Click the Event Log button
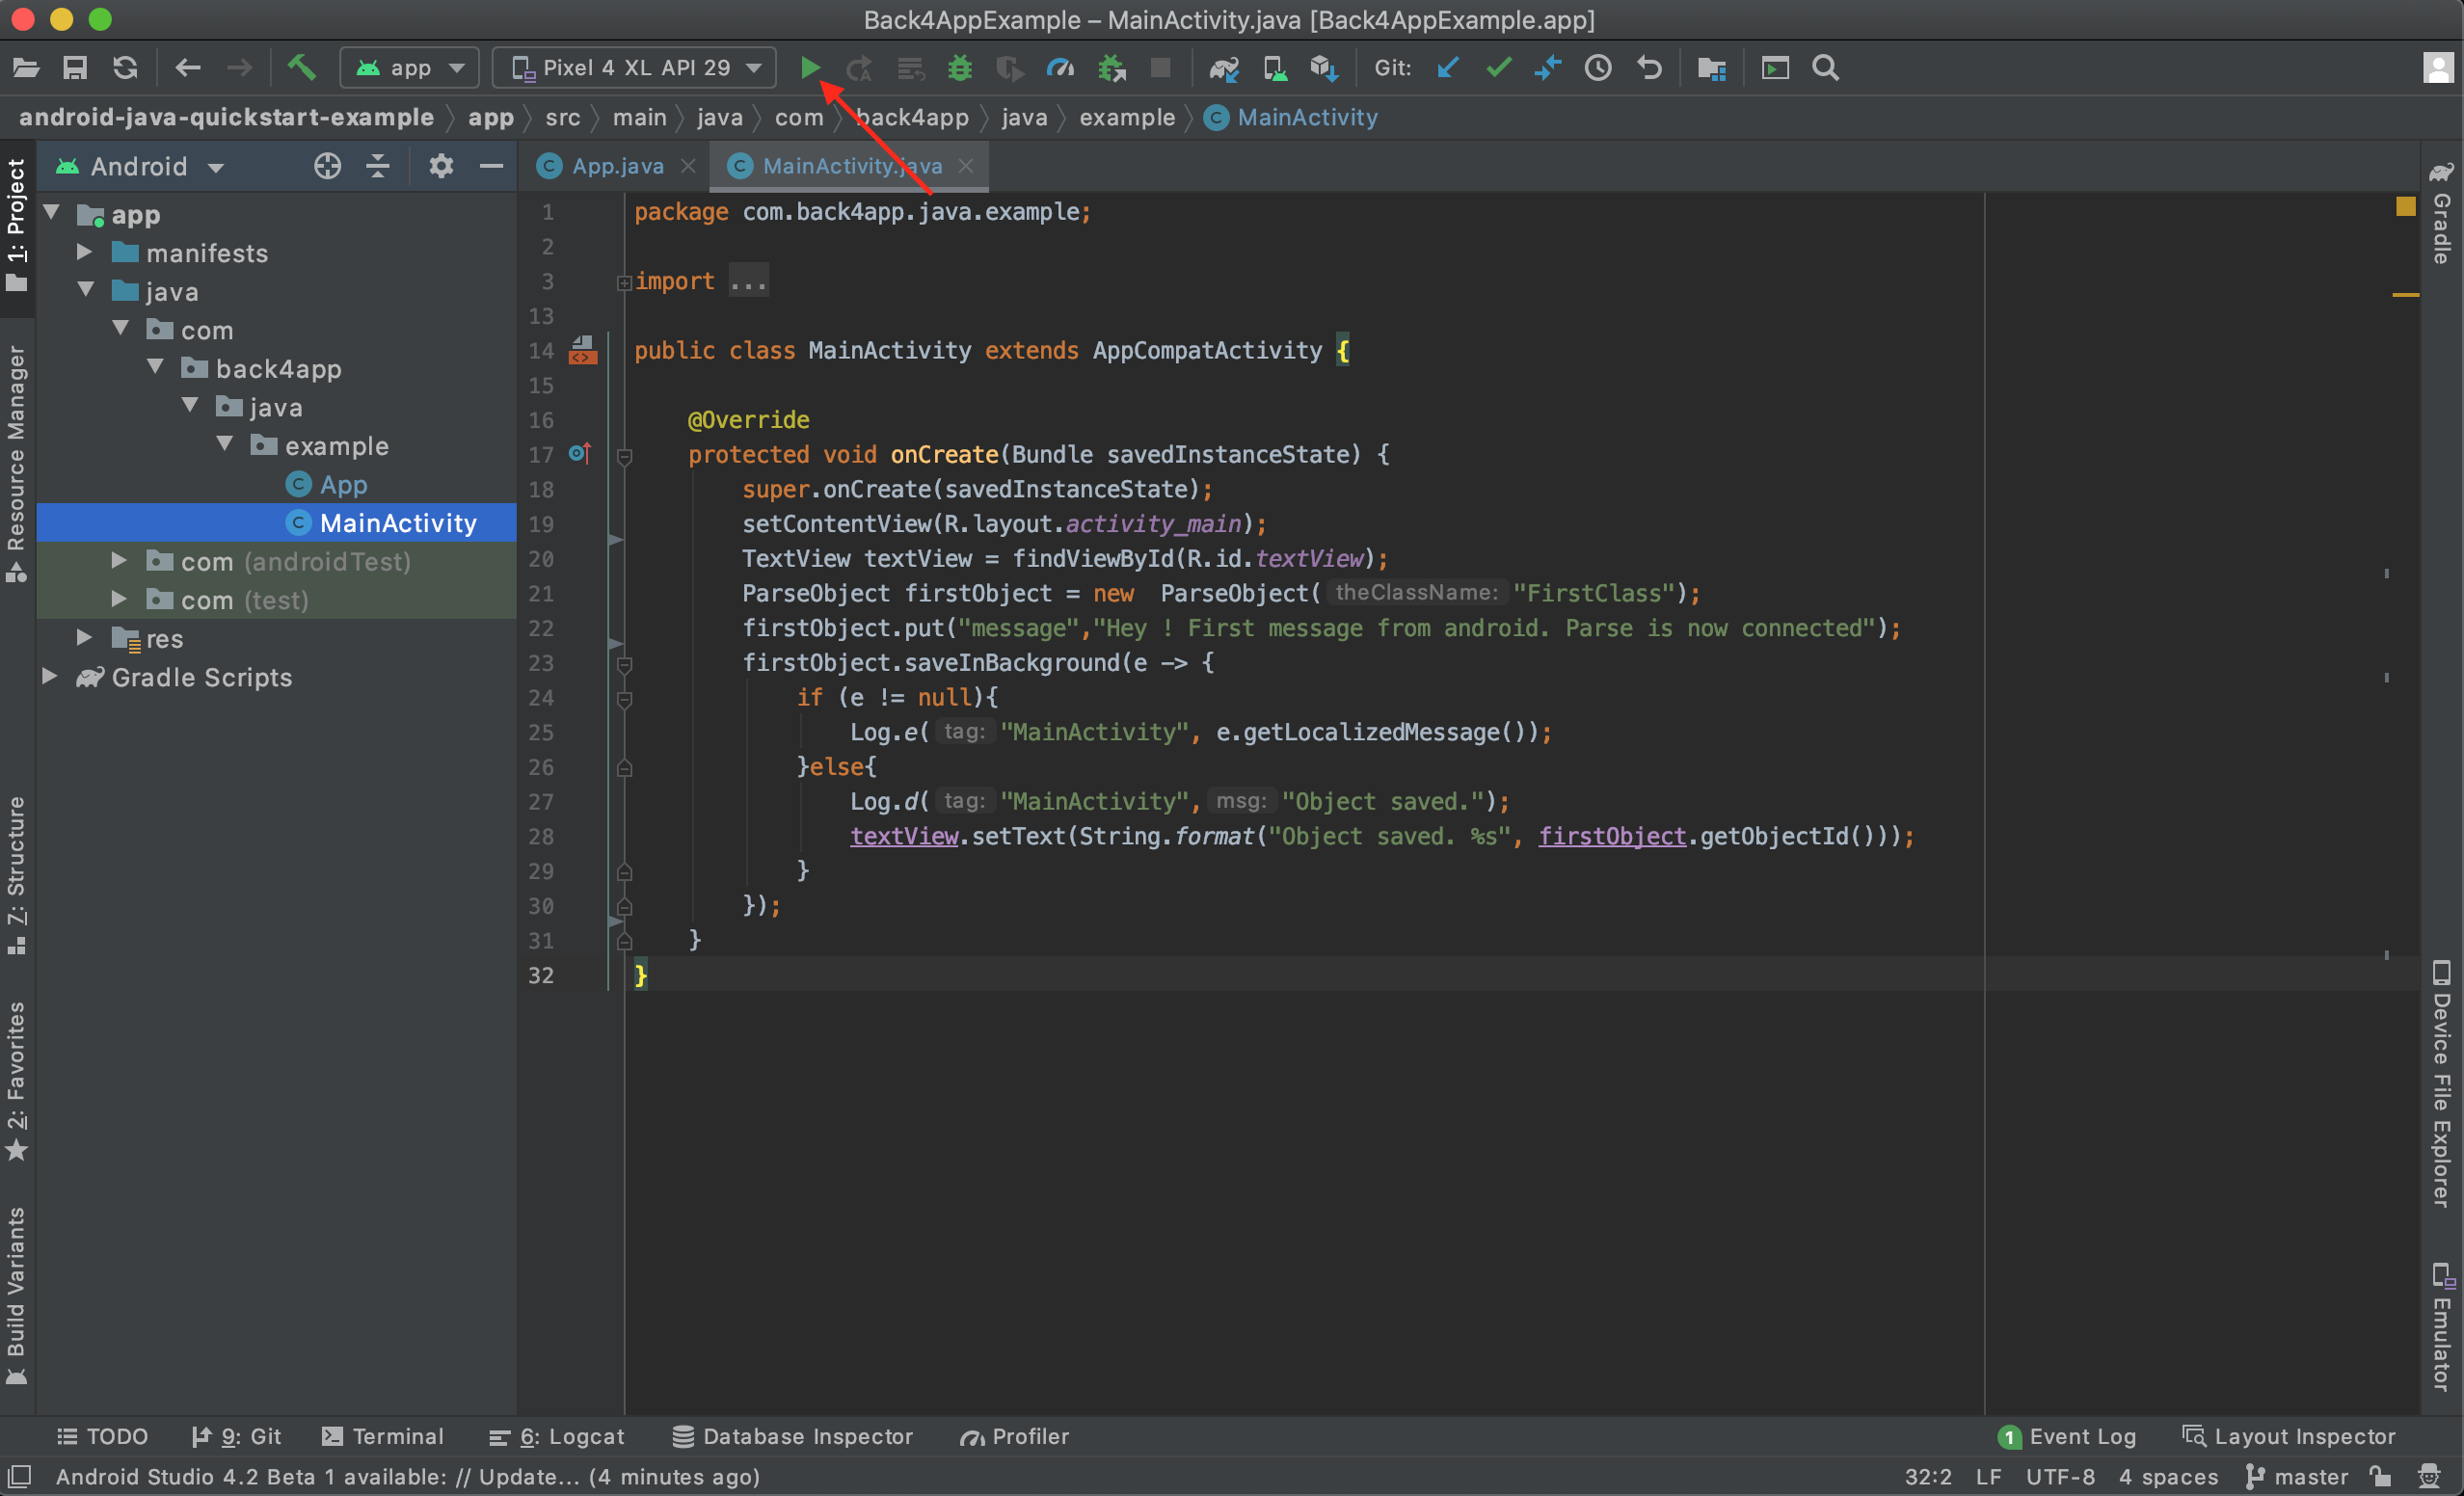This screenshot has width=2464, height=1496. point(2067,1436)
